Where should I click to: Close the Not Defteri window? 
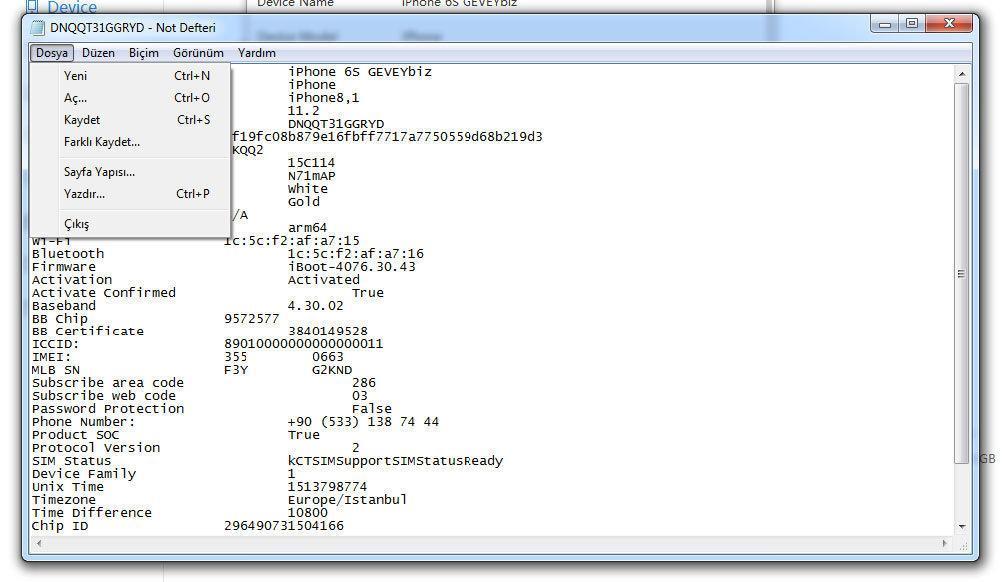(949, 24)
